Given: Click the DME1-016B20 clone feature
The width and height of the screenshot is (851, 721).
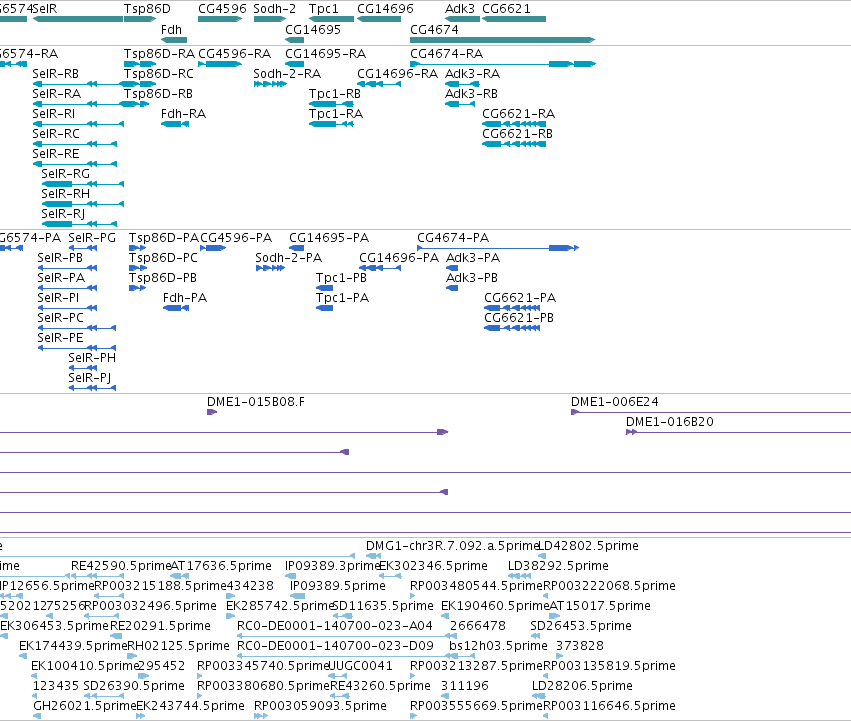Looking at the screenshot, I should click(738, 432).
